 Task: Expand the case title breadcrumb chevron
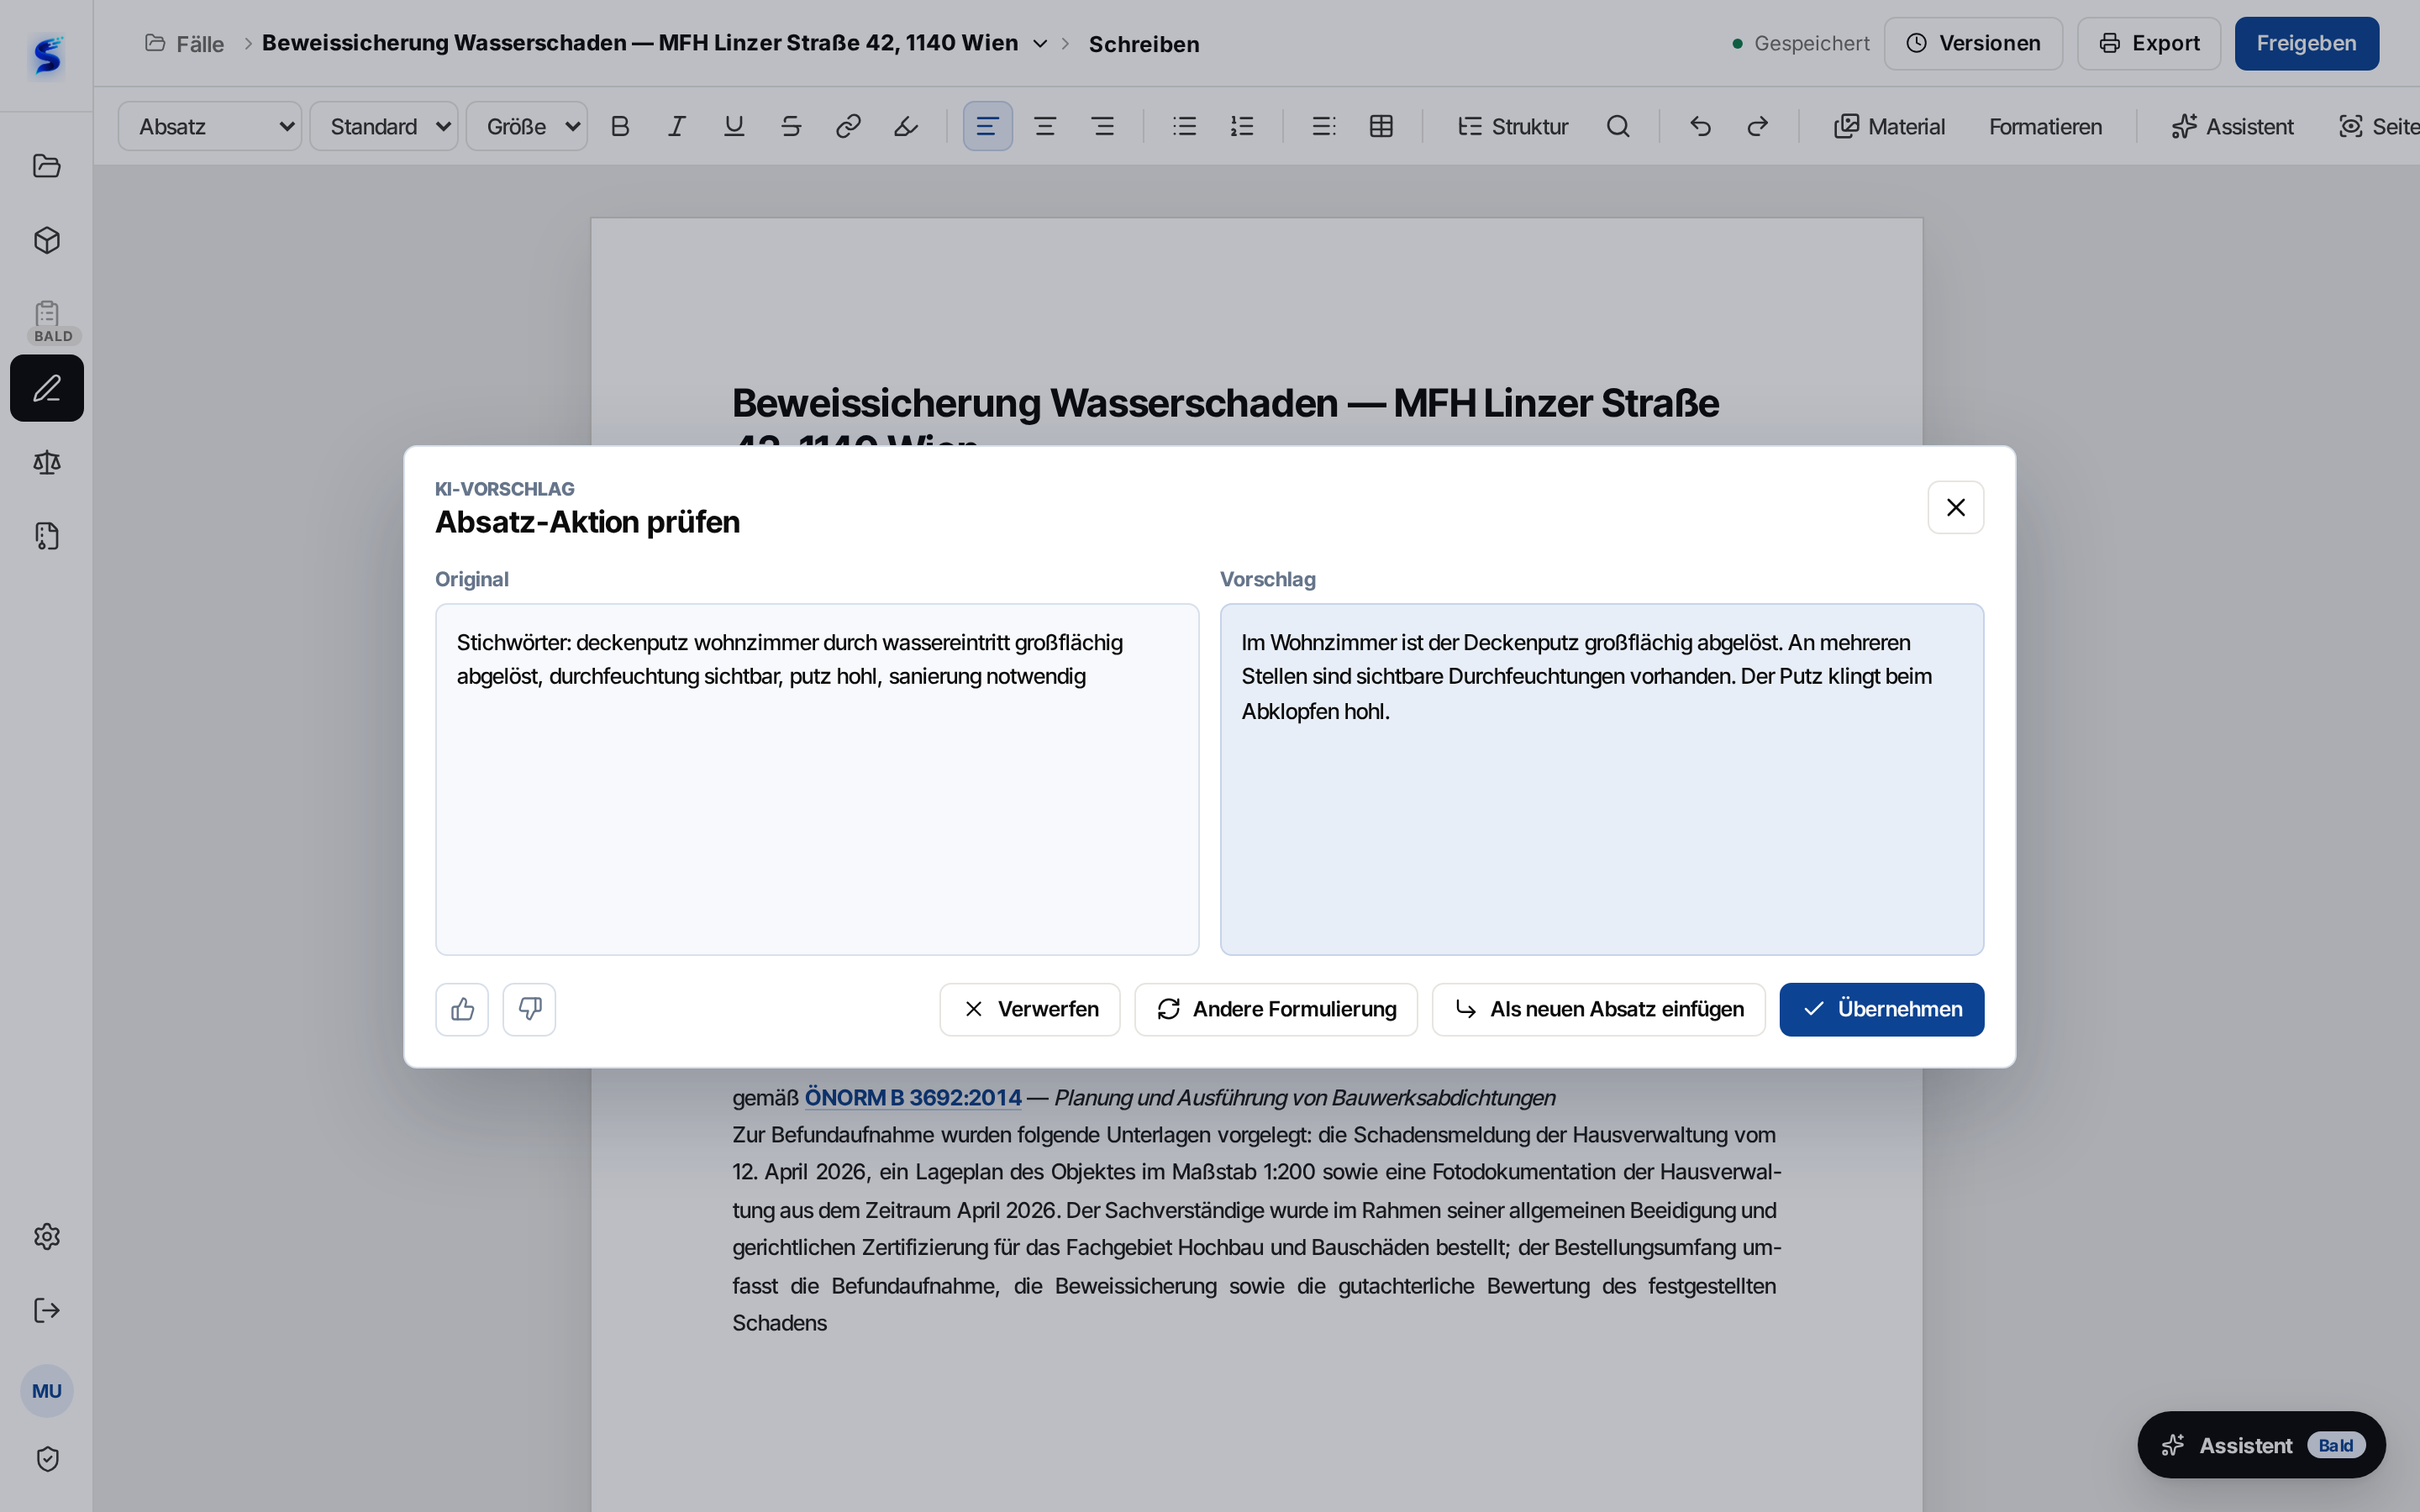pyautogui.click(x=1040, y=44)
